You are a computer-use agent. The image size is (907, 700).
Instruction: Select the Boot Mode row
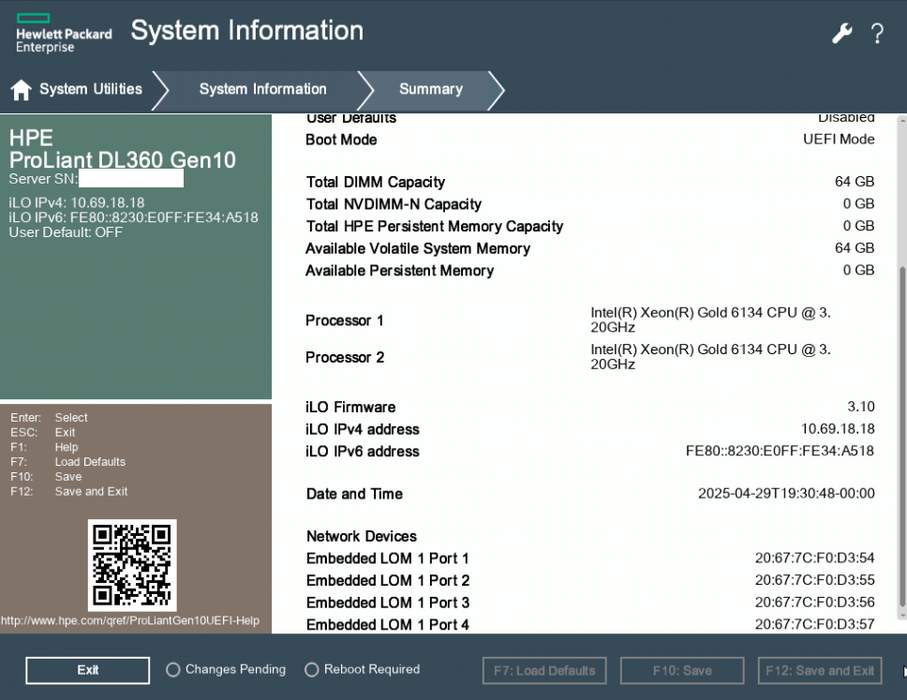590,139
